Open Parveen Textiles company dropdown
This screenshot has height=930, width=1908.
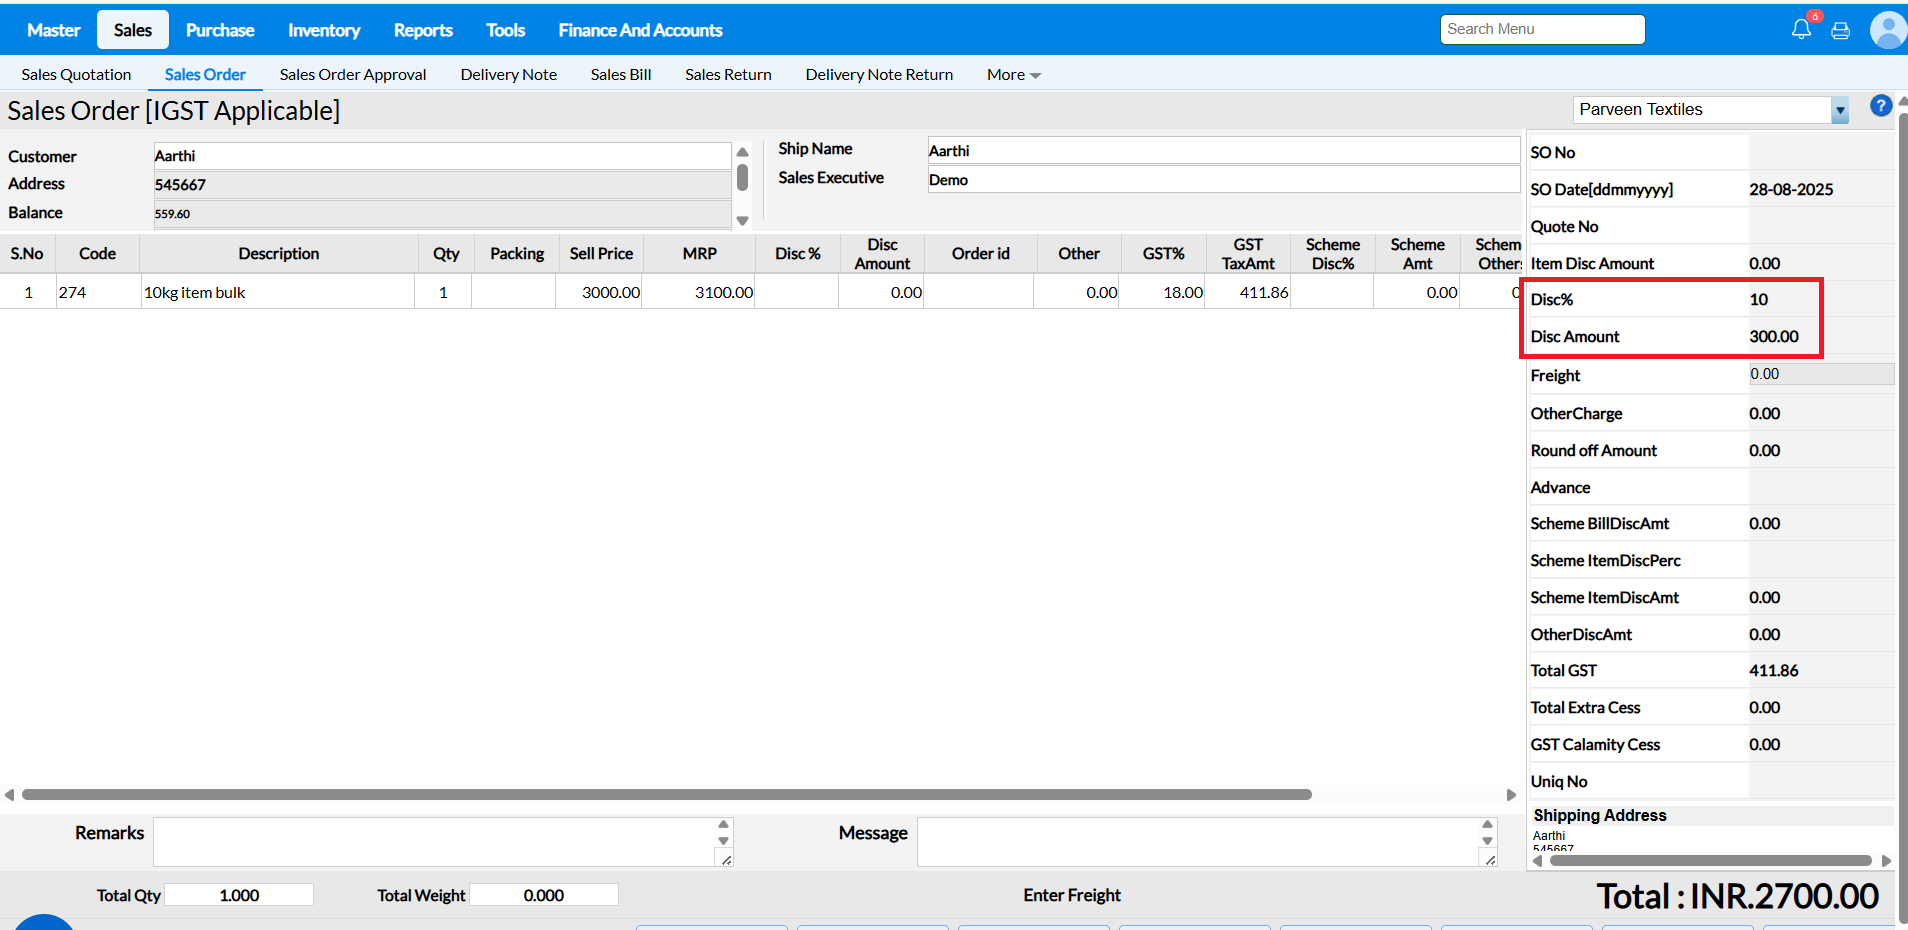pos(1839,111)
